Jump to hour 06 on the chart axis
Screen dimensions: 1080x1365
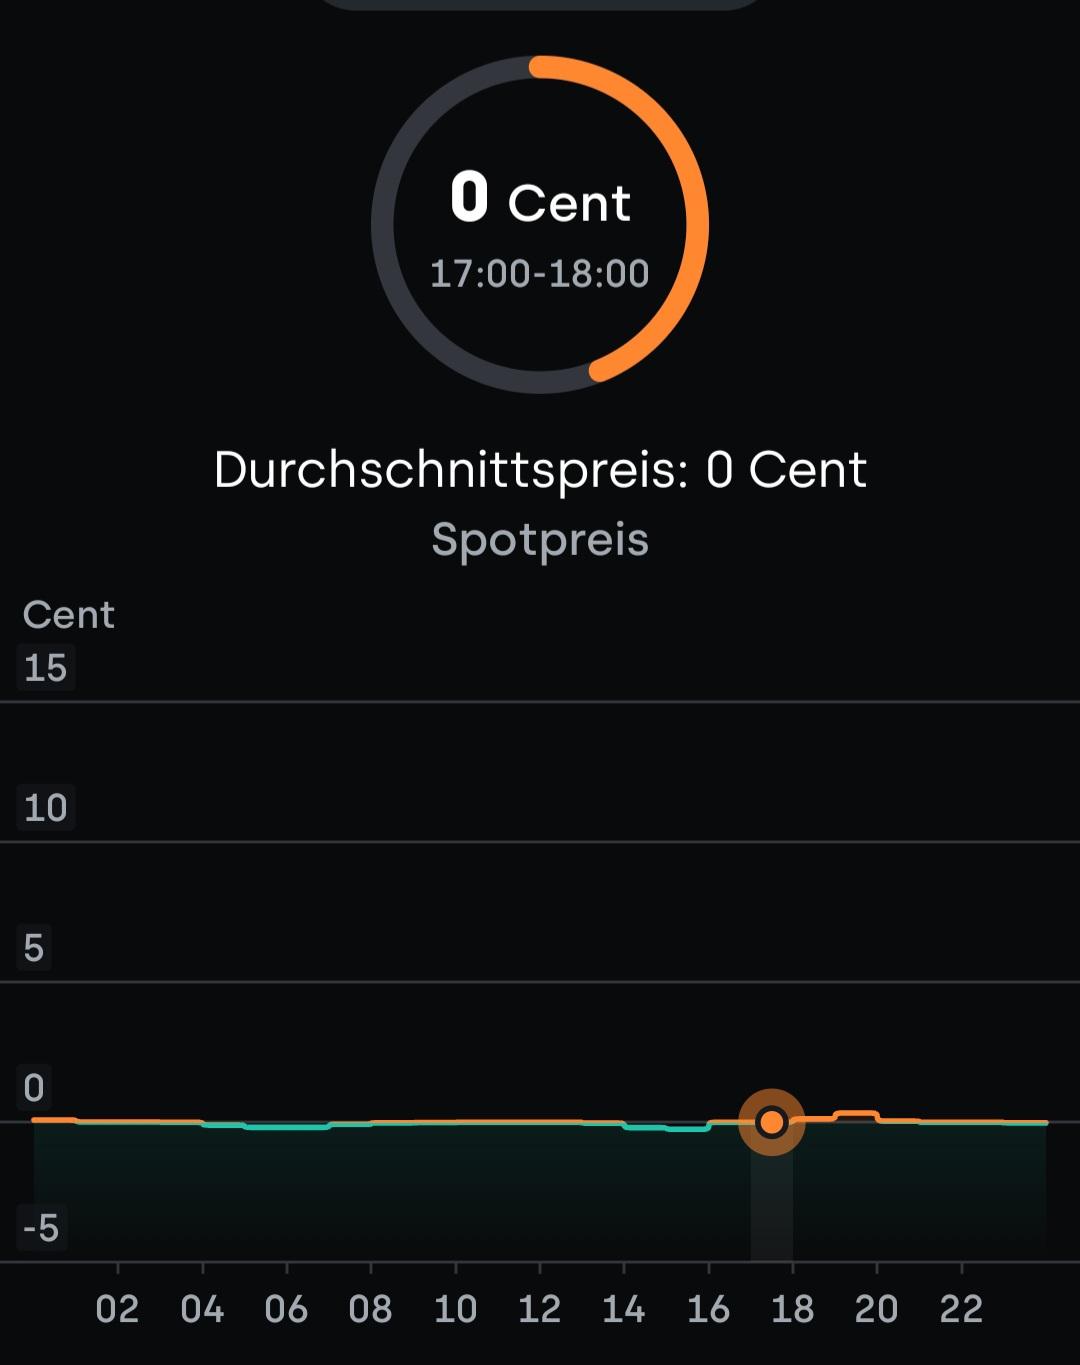pyautogui.click(x=286, y=1309)
